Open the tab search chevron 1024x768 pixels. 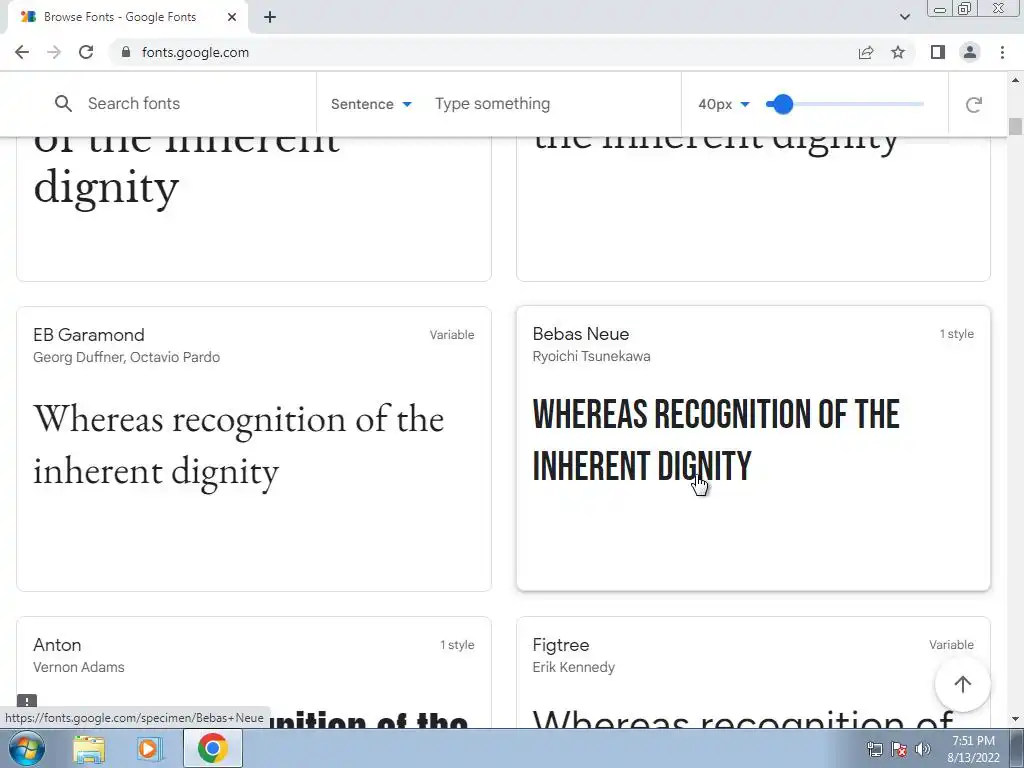tap(904, 17)
